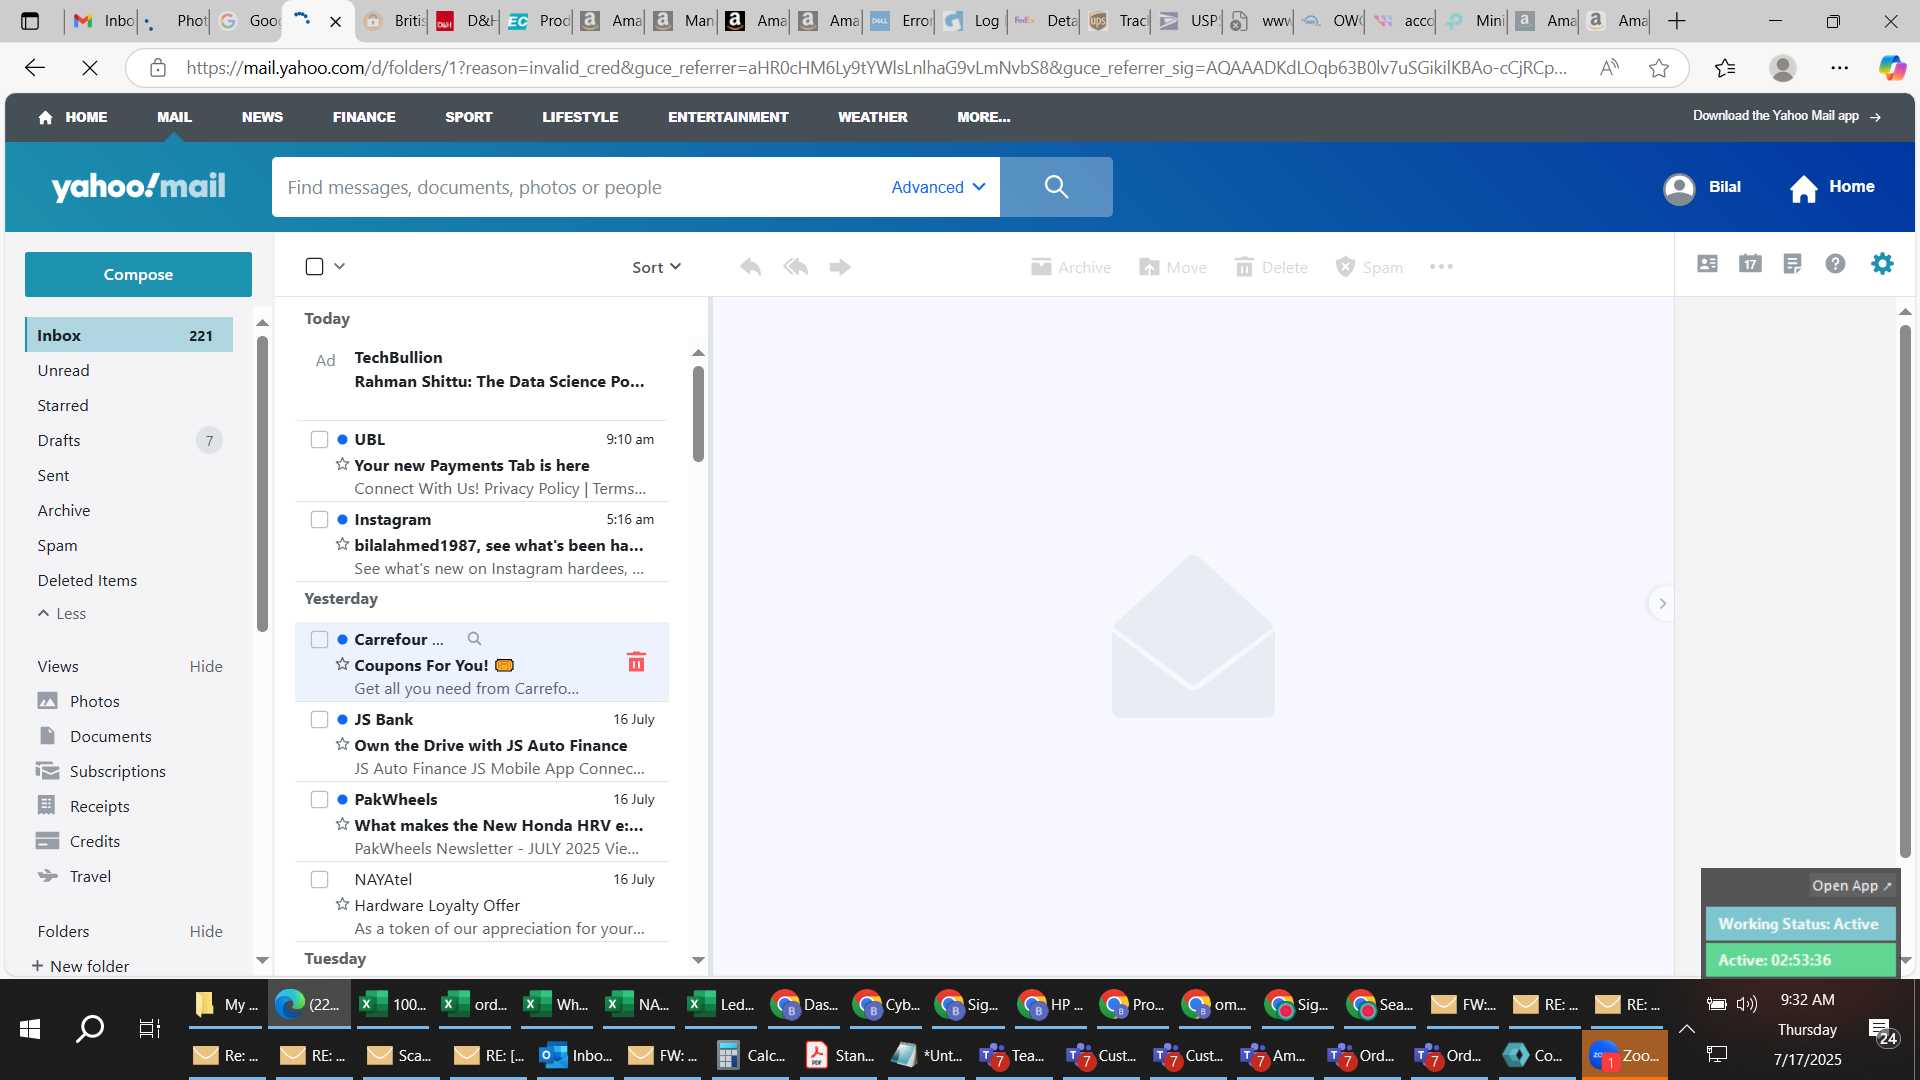Show hidden system tray icons chevron
This screenshot has width=1920, height=1080.
click(1686, 1029)
